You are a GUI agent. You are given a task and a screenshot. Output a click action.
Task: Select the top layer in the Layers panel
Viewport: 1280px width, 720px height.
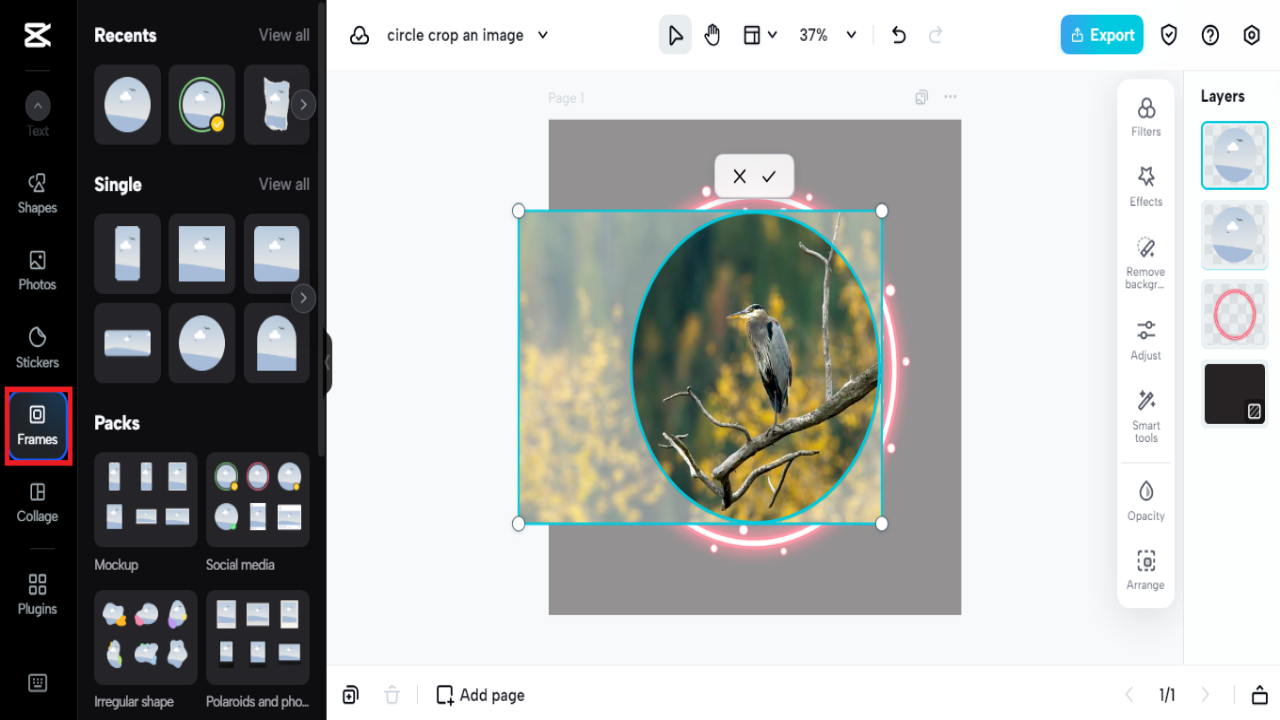pos(1234,155)
